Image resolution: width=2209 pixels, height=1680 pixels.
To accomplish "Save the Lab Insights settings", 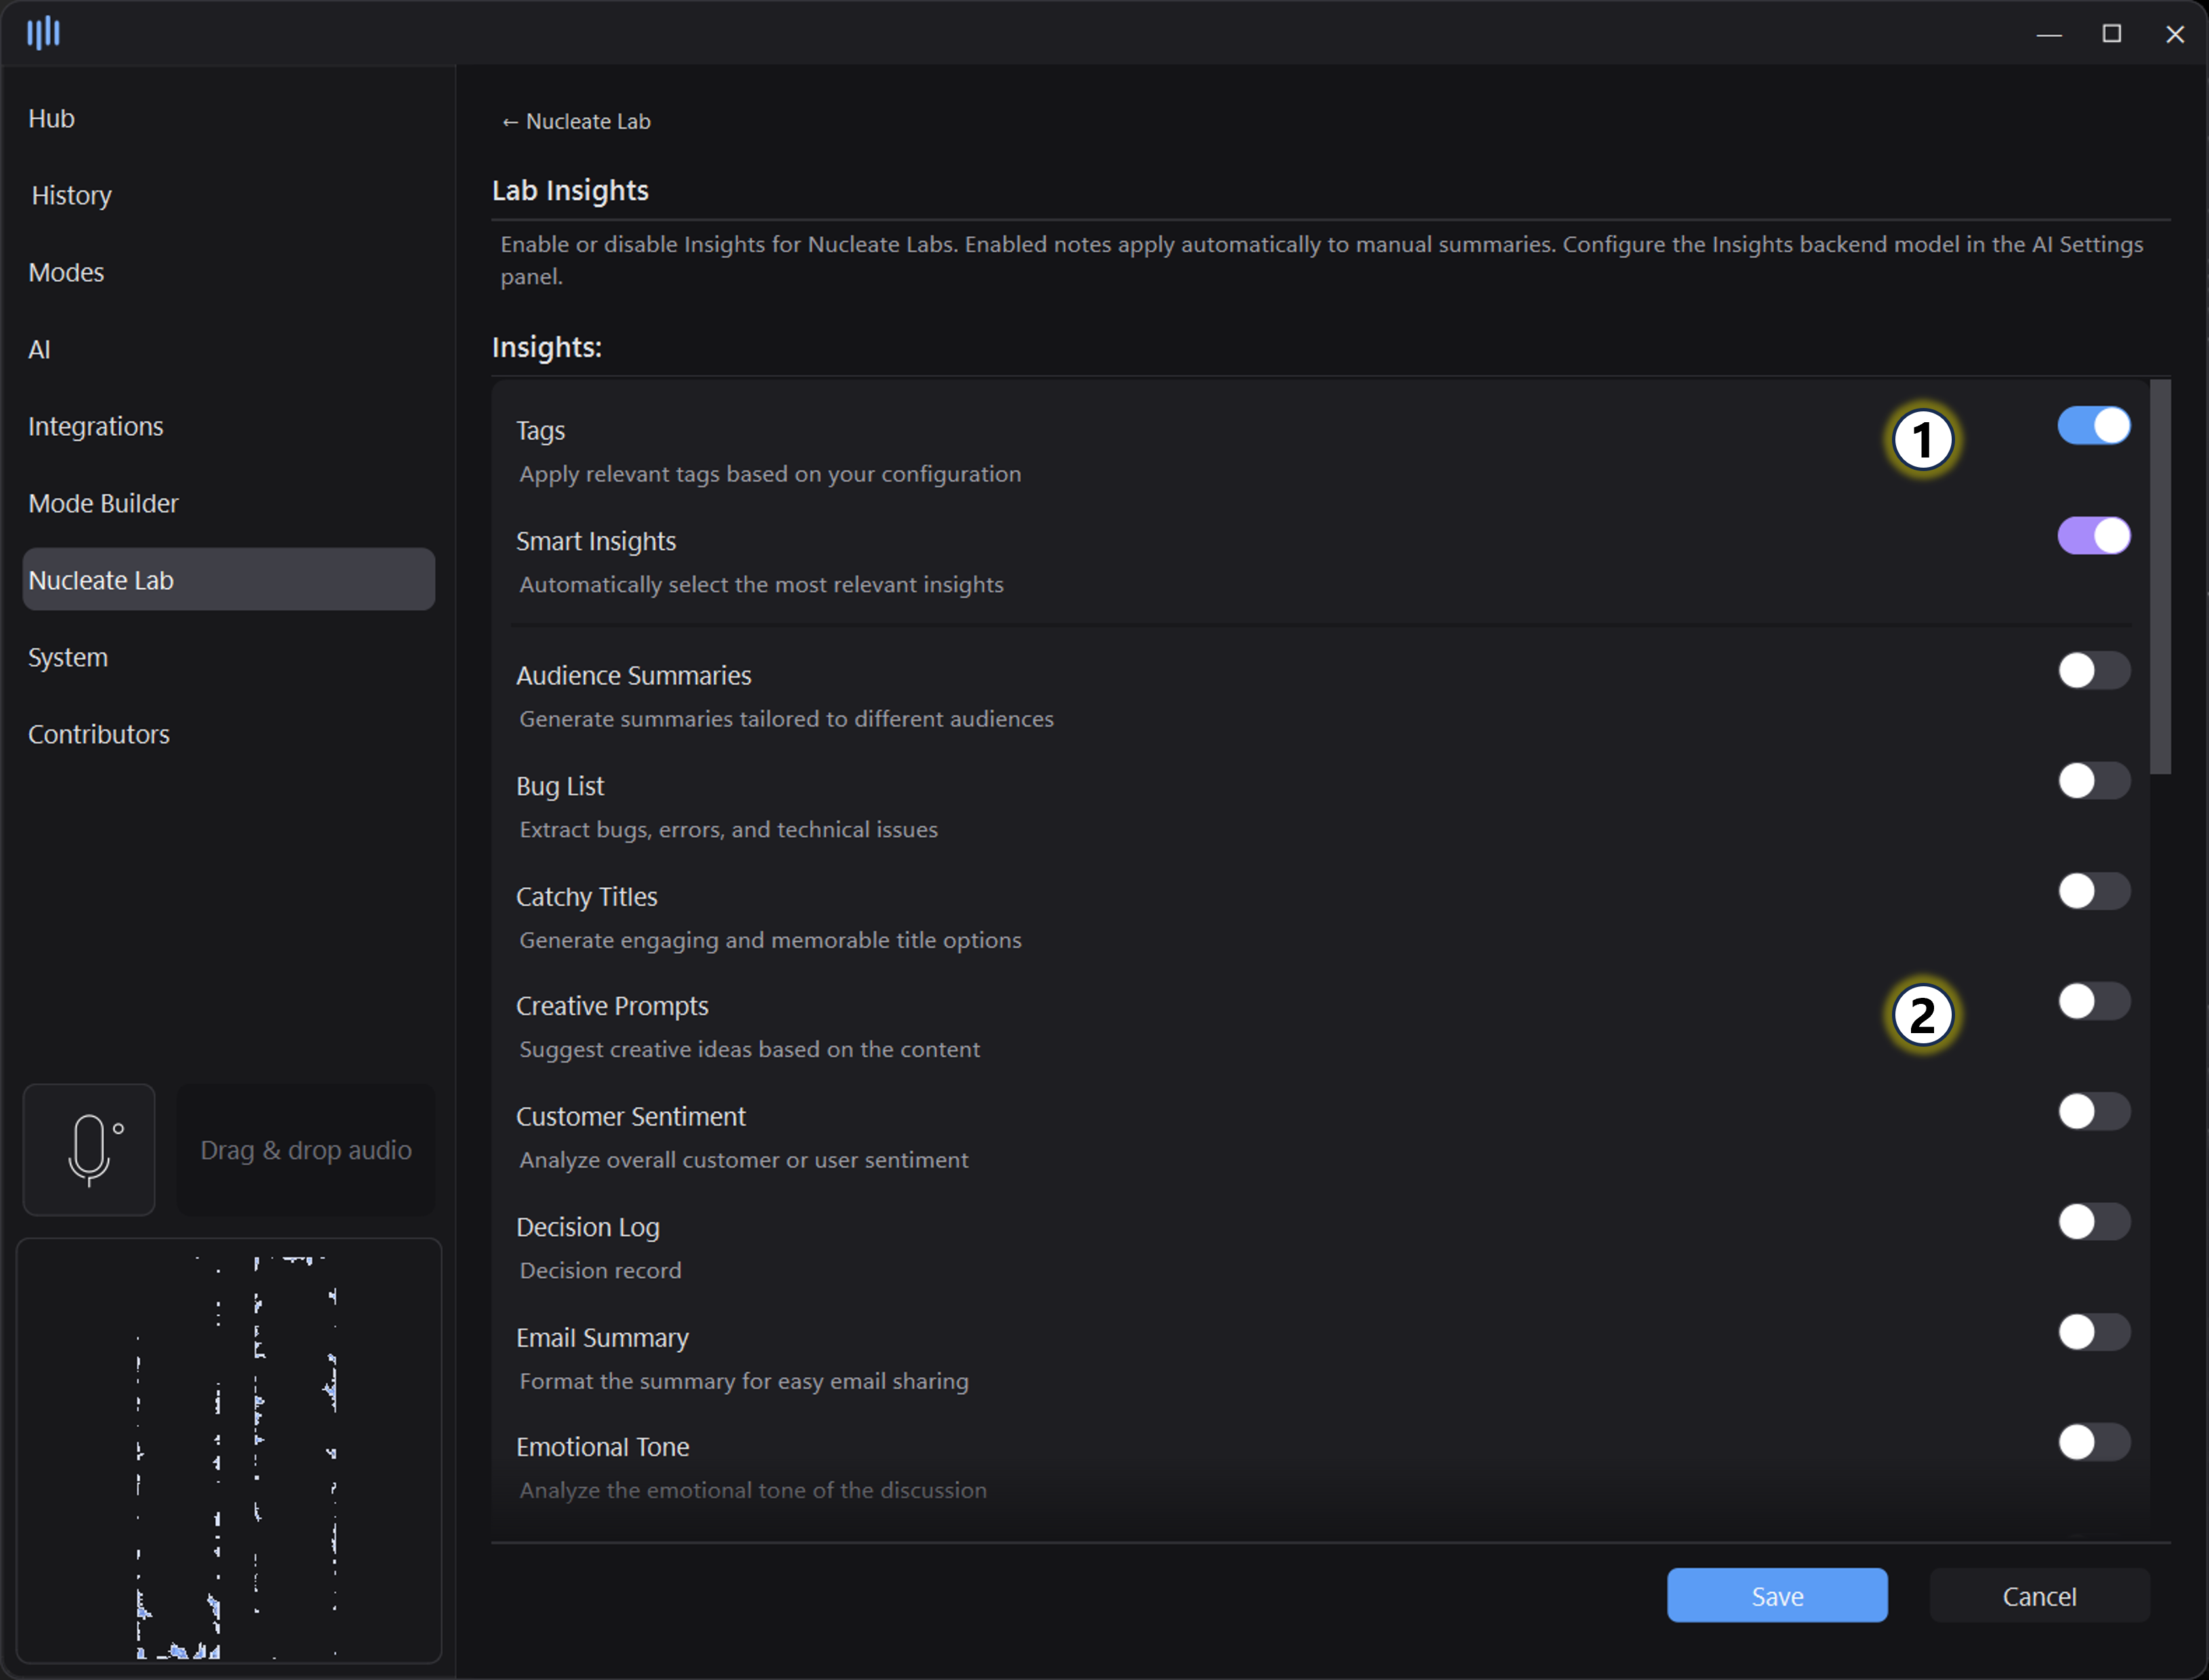I will 1777,1596.
